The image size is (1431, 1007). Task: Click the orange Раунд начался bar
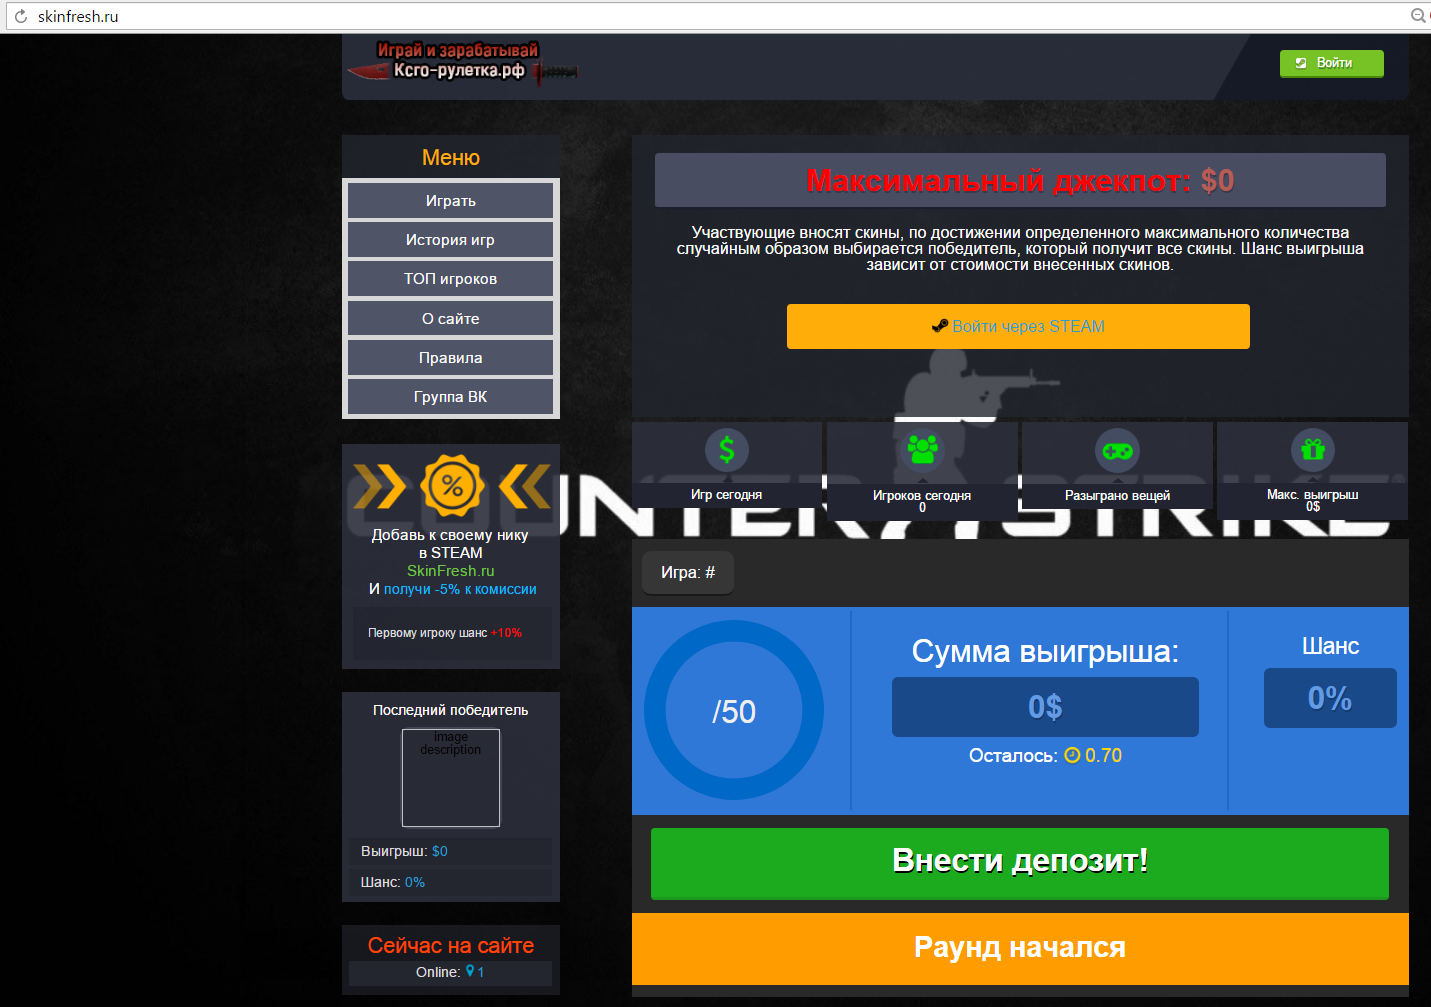click(1020, 948)
